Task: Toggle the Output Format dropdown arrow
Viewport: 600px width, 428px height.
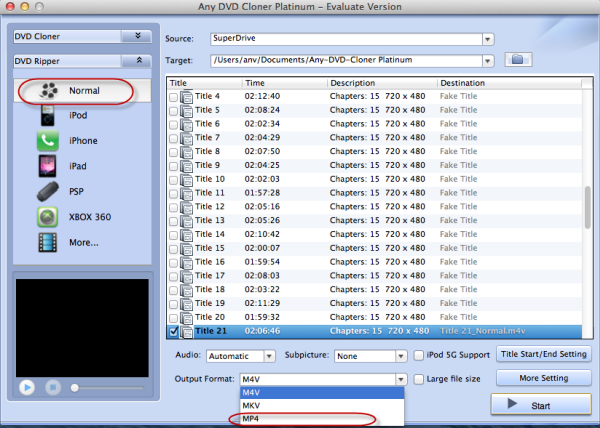Action: pos(401,379)
